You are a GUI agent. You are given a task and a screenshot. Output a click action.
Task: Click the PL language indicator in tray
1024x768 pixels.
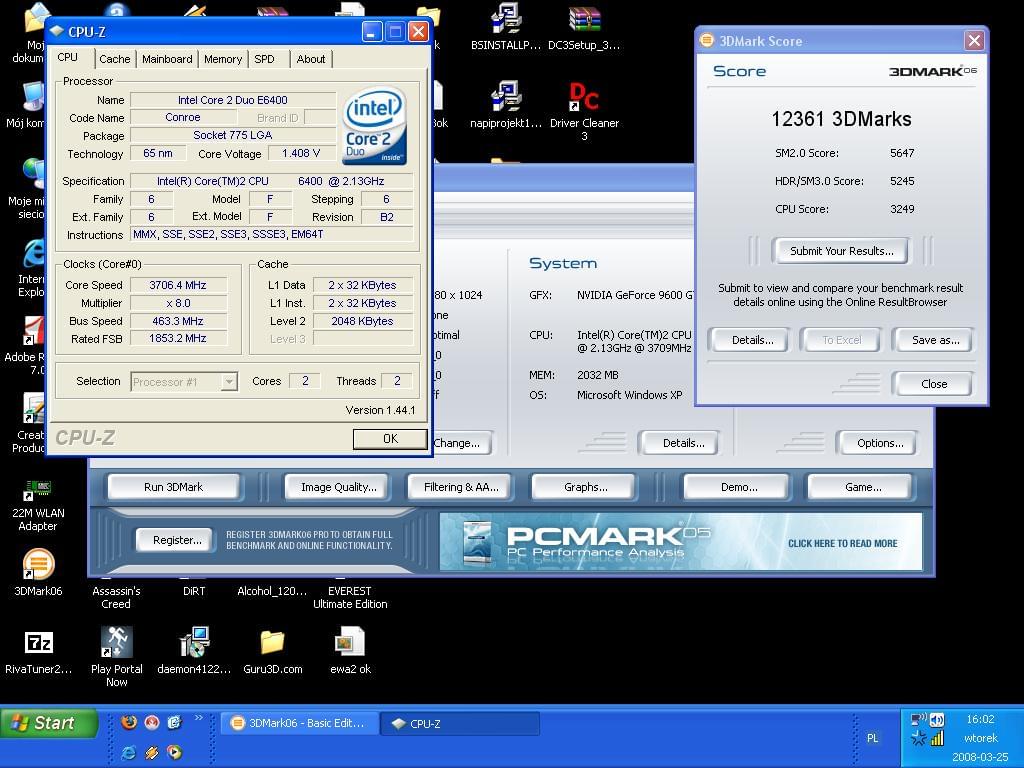(872, 738)
